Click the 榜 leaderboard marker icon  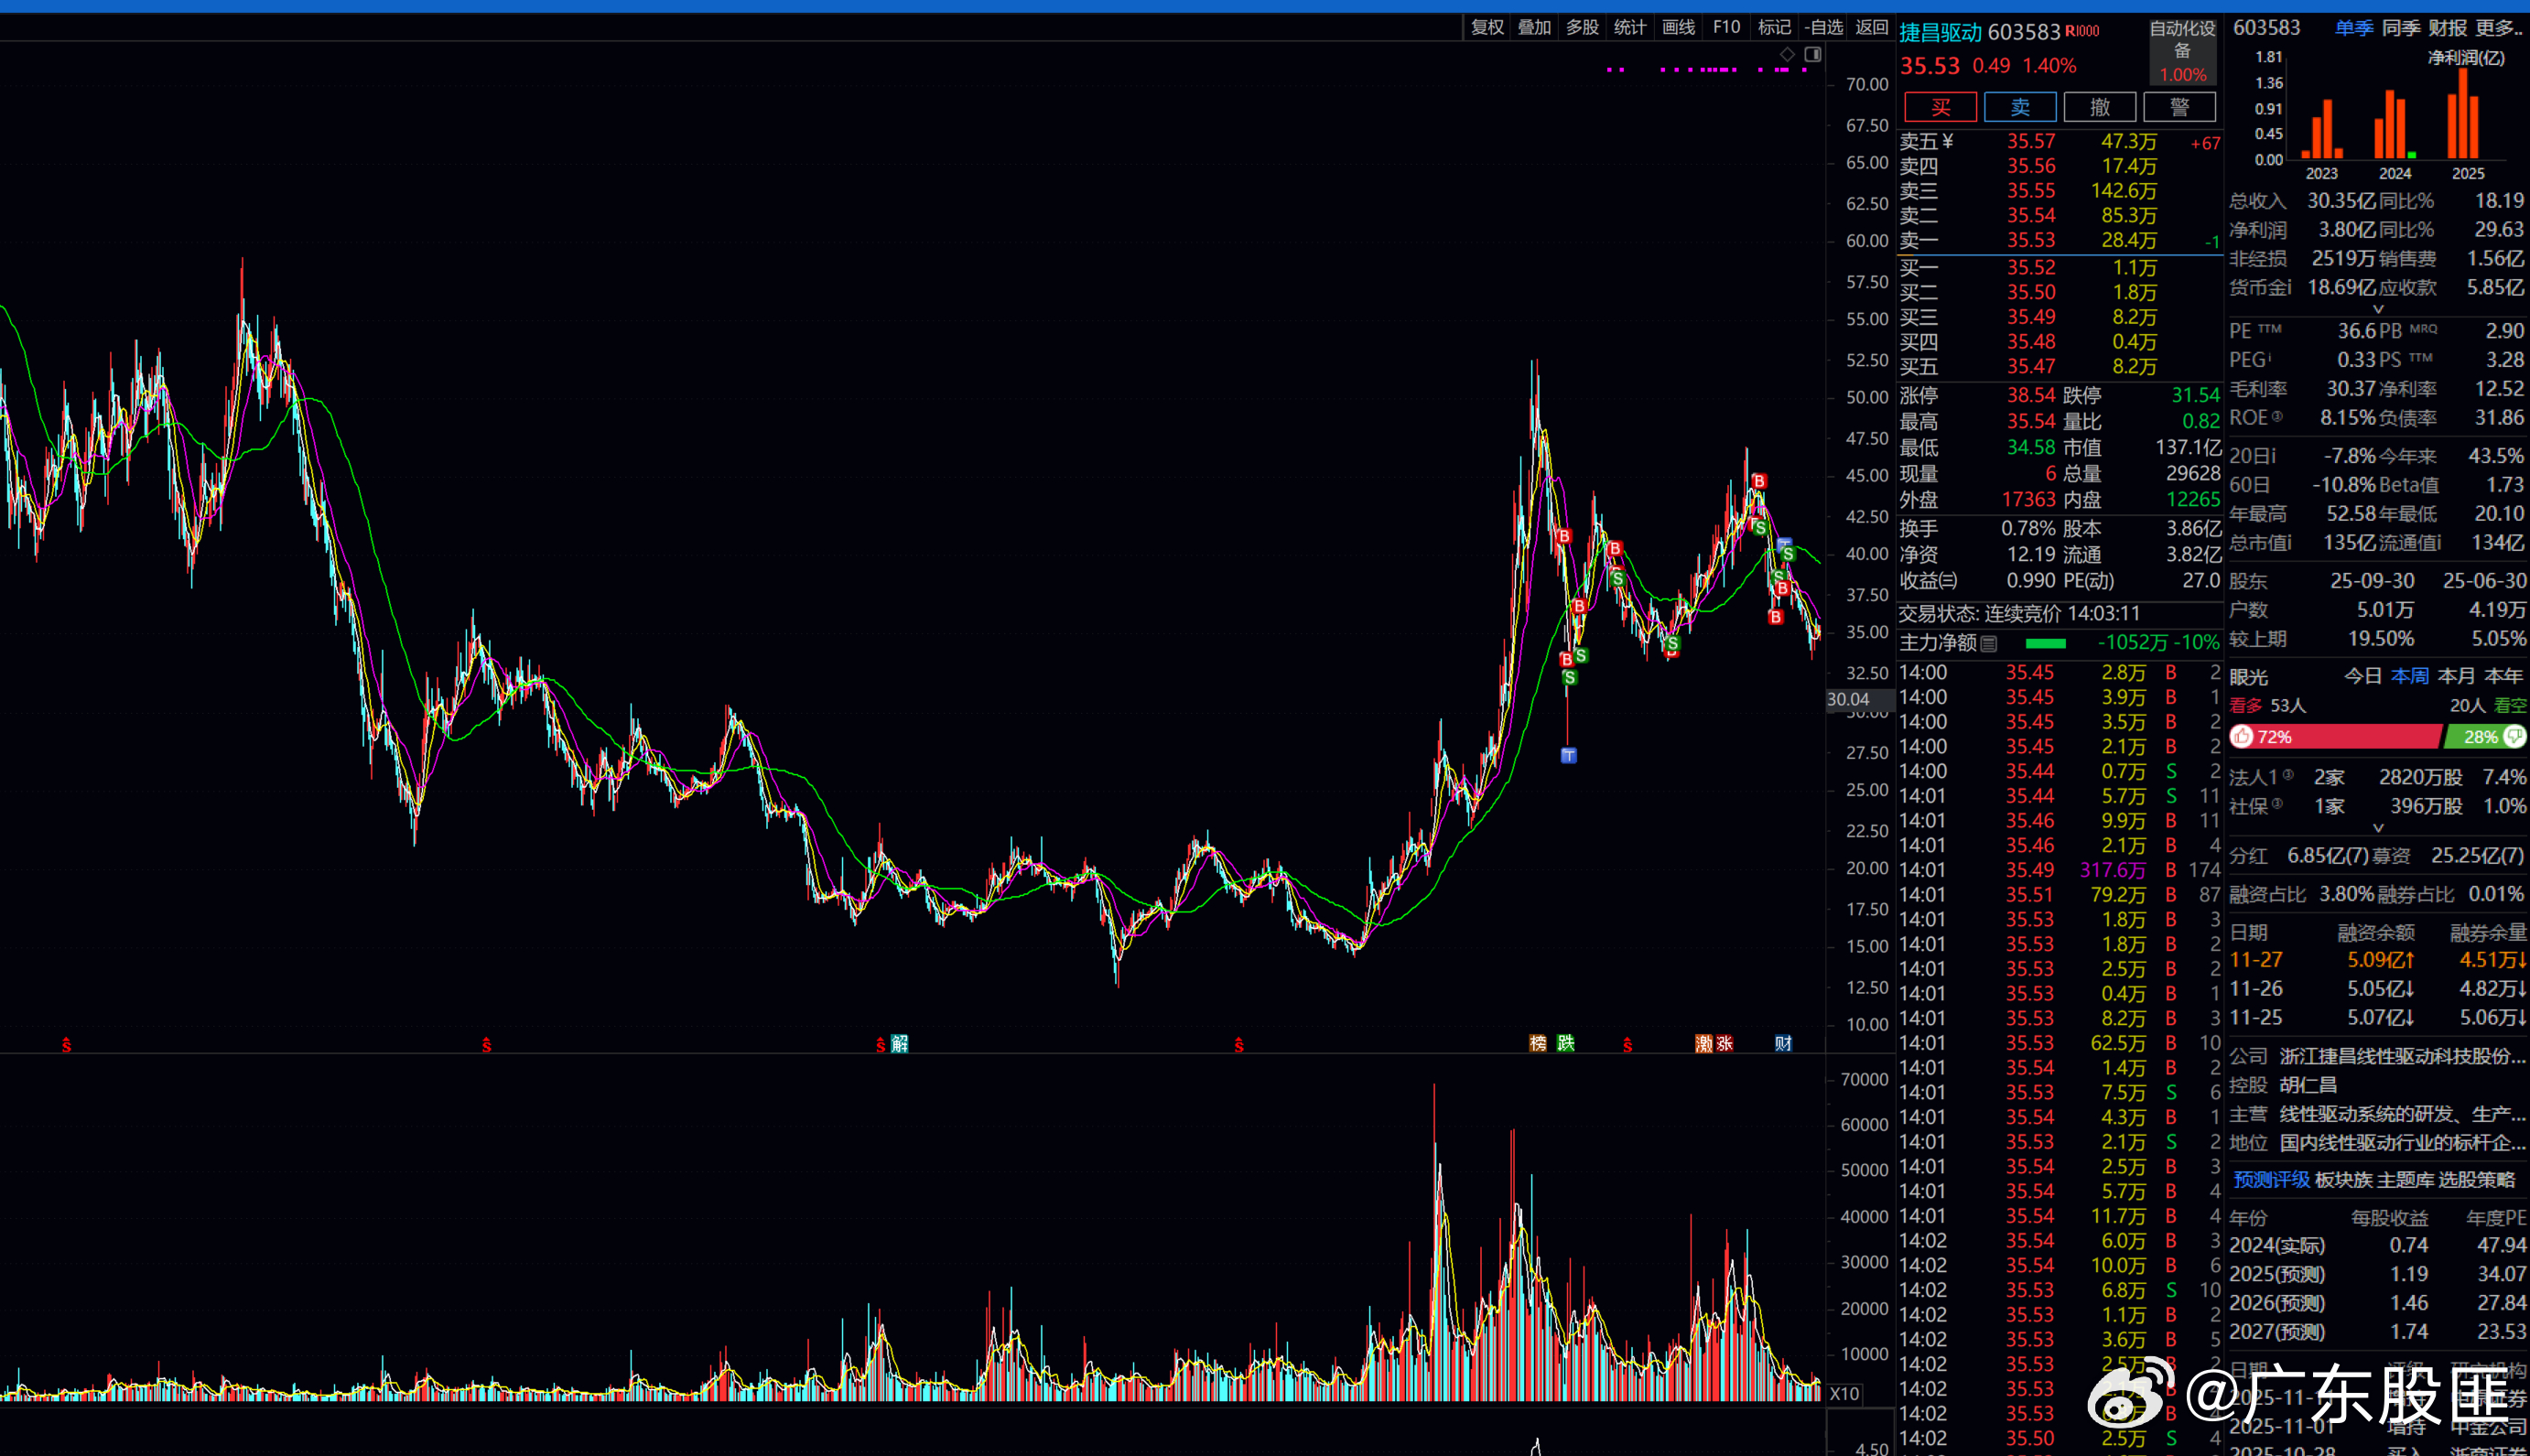tap(1538, 1043)
